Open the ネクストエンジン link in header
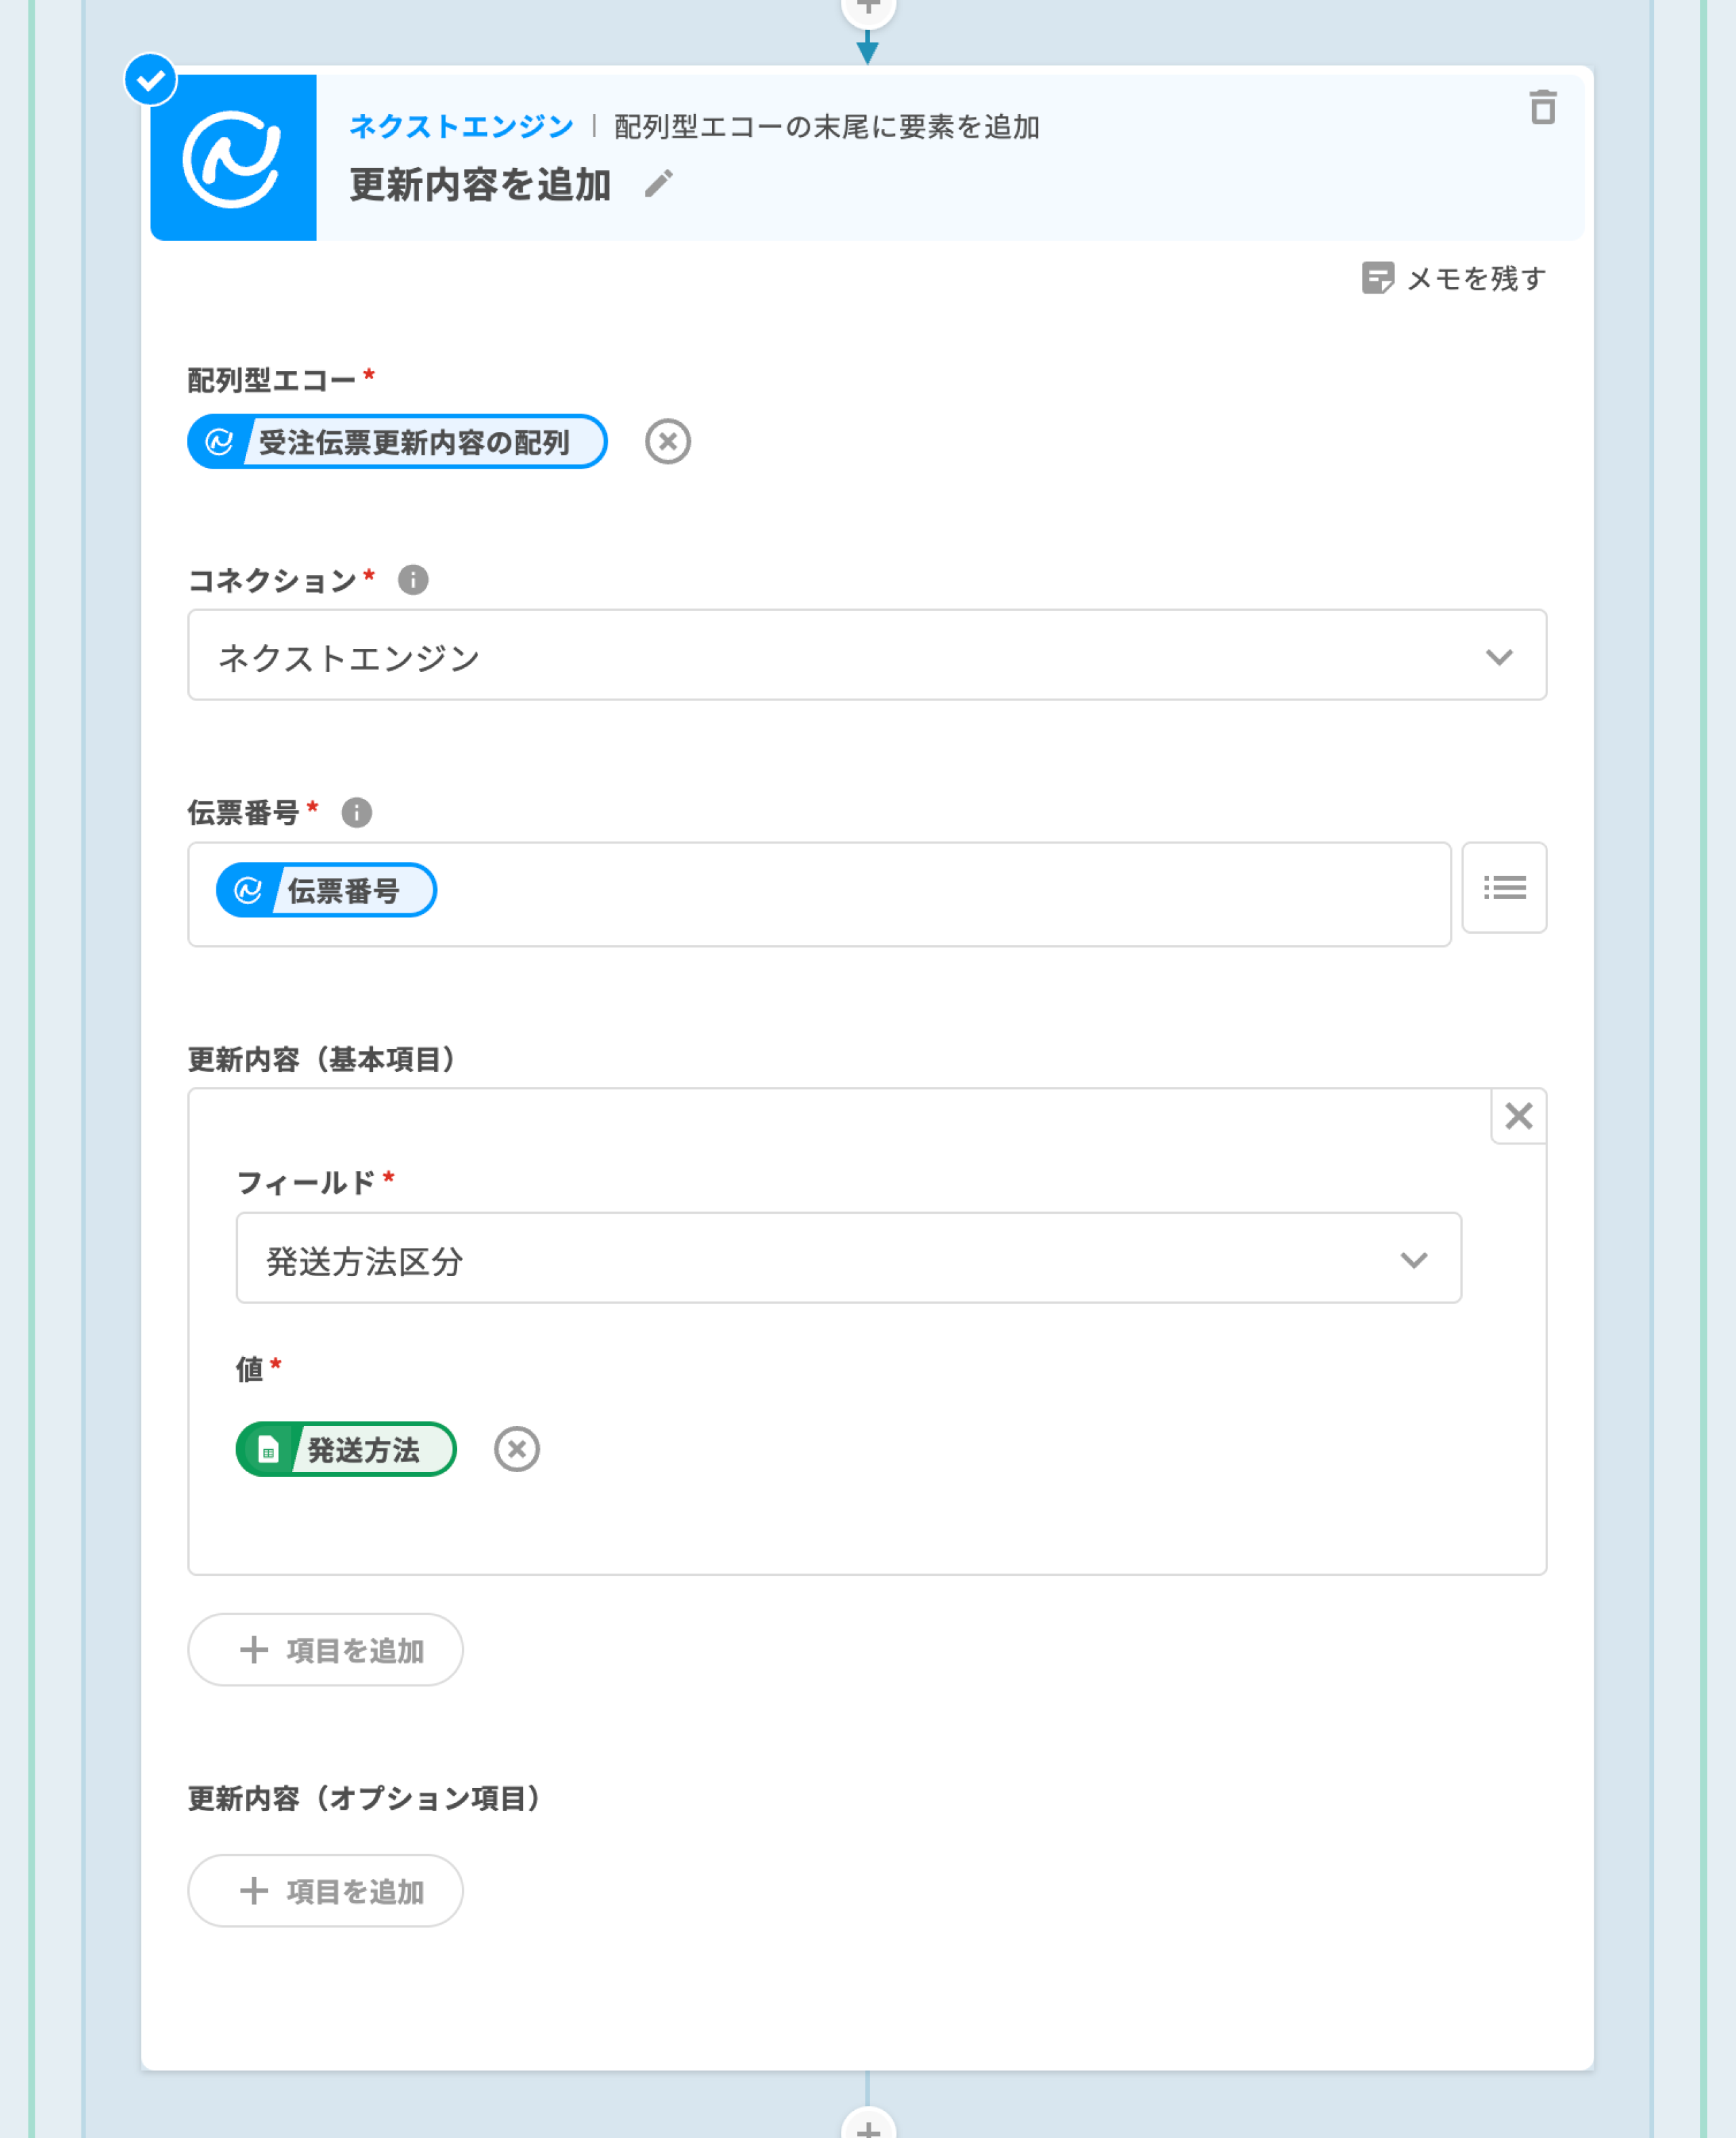The height and width of the screenshot is (2138, 1736). (461, 127)
